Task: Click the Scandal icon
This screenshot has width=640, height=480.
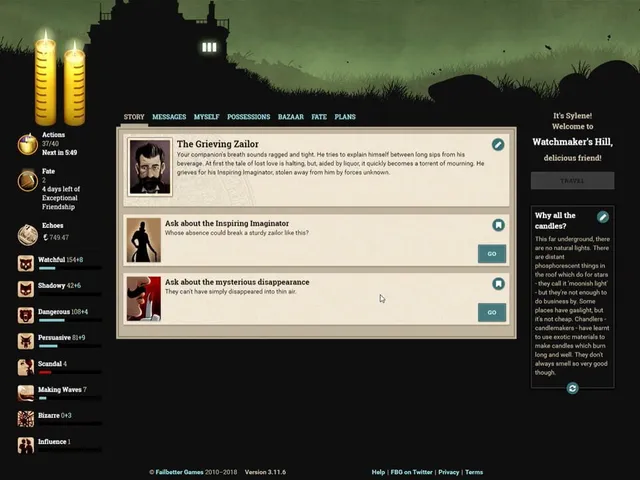Action: 26,367
